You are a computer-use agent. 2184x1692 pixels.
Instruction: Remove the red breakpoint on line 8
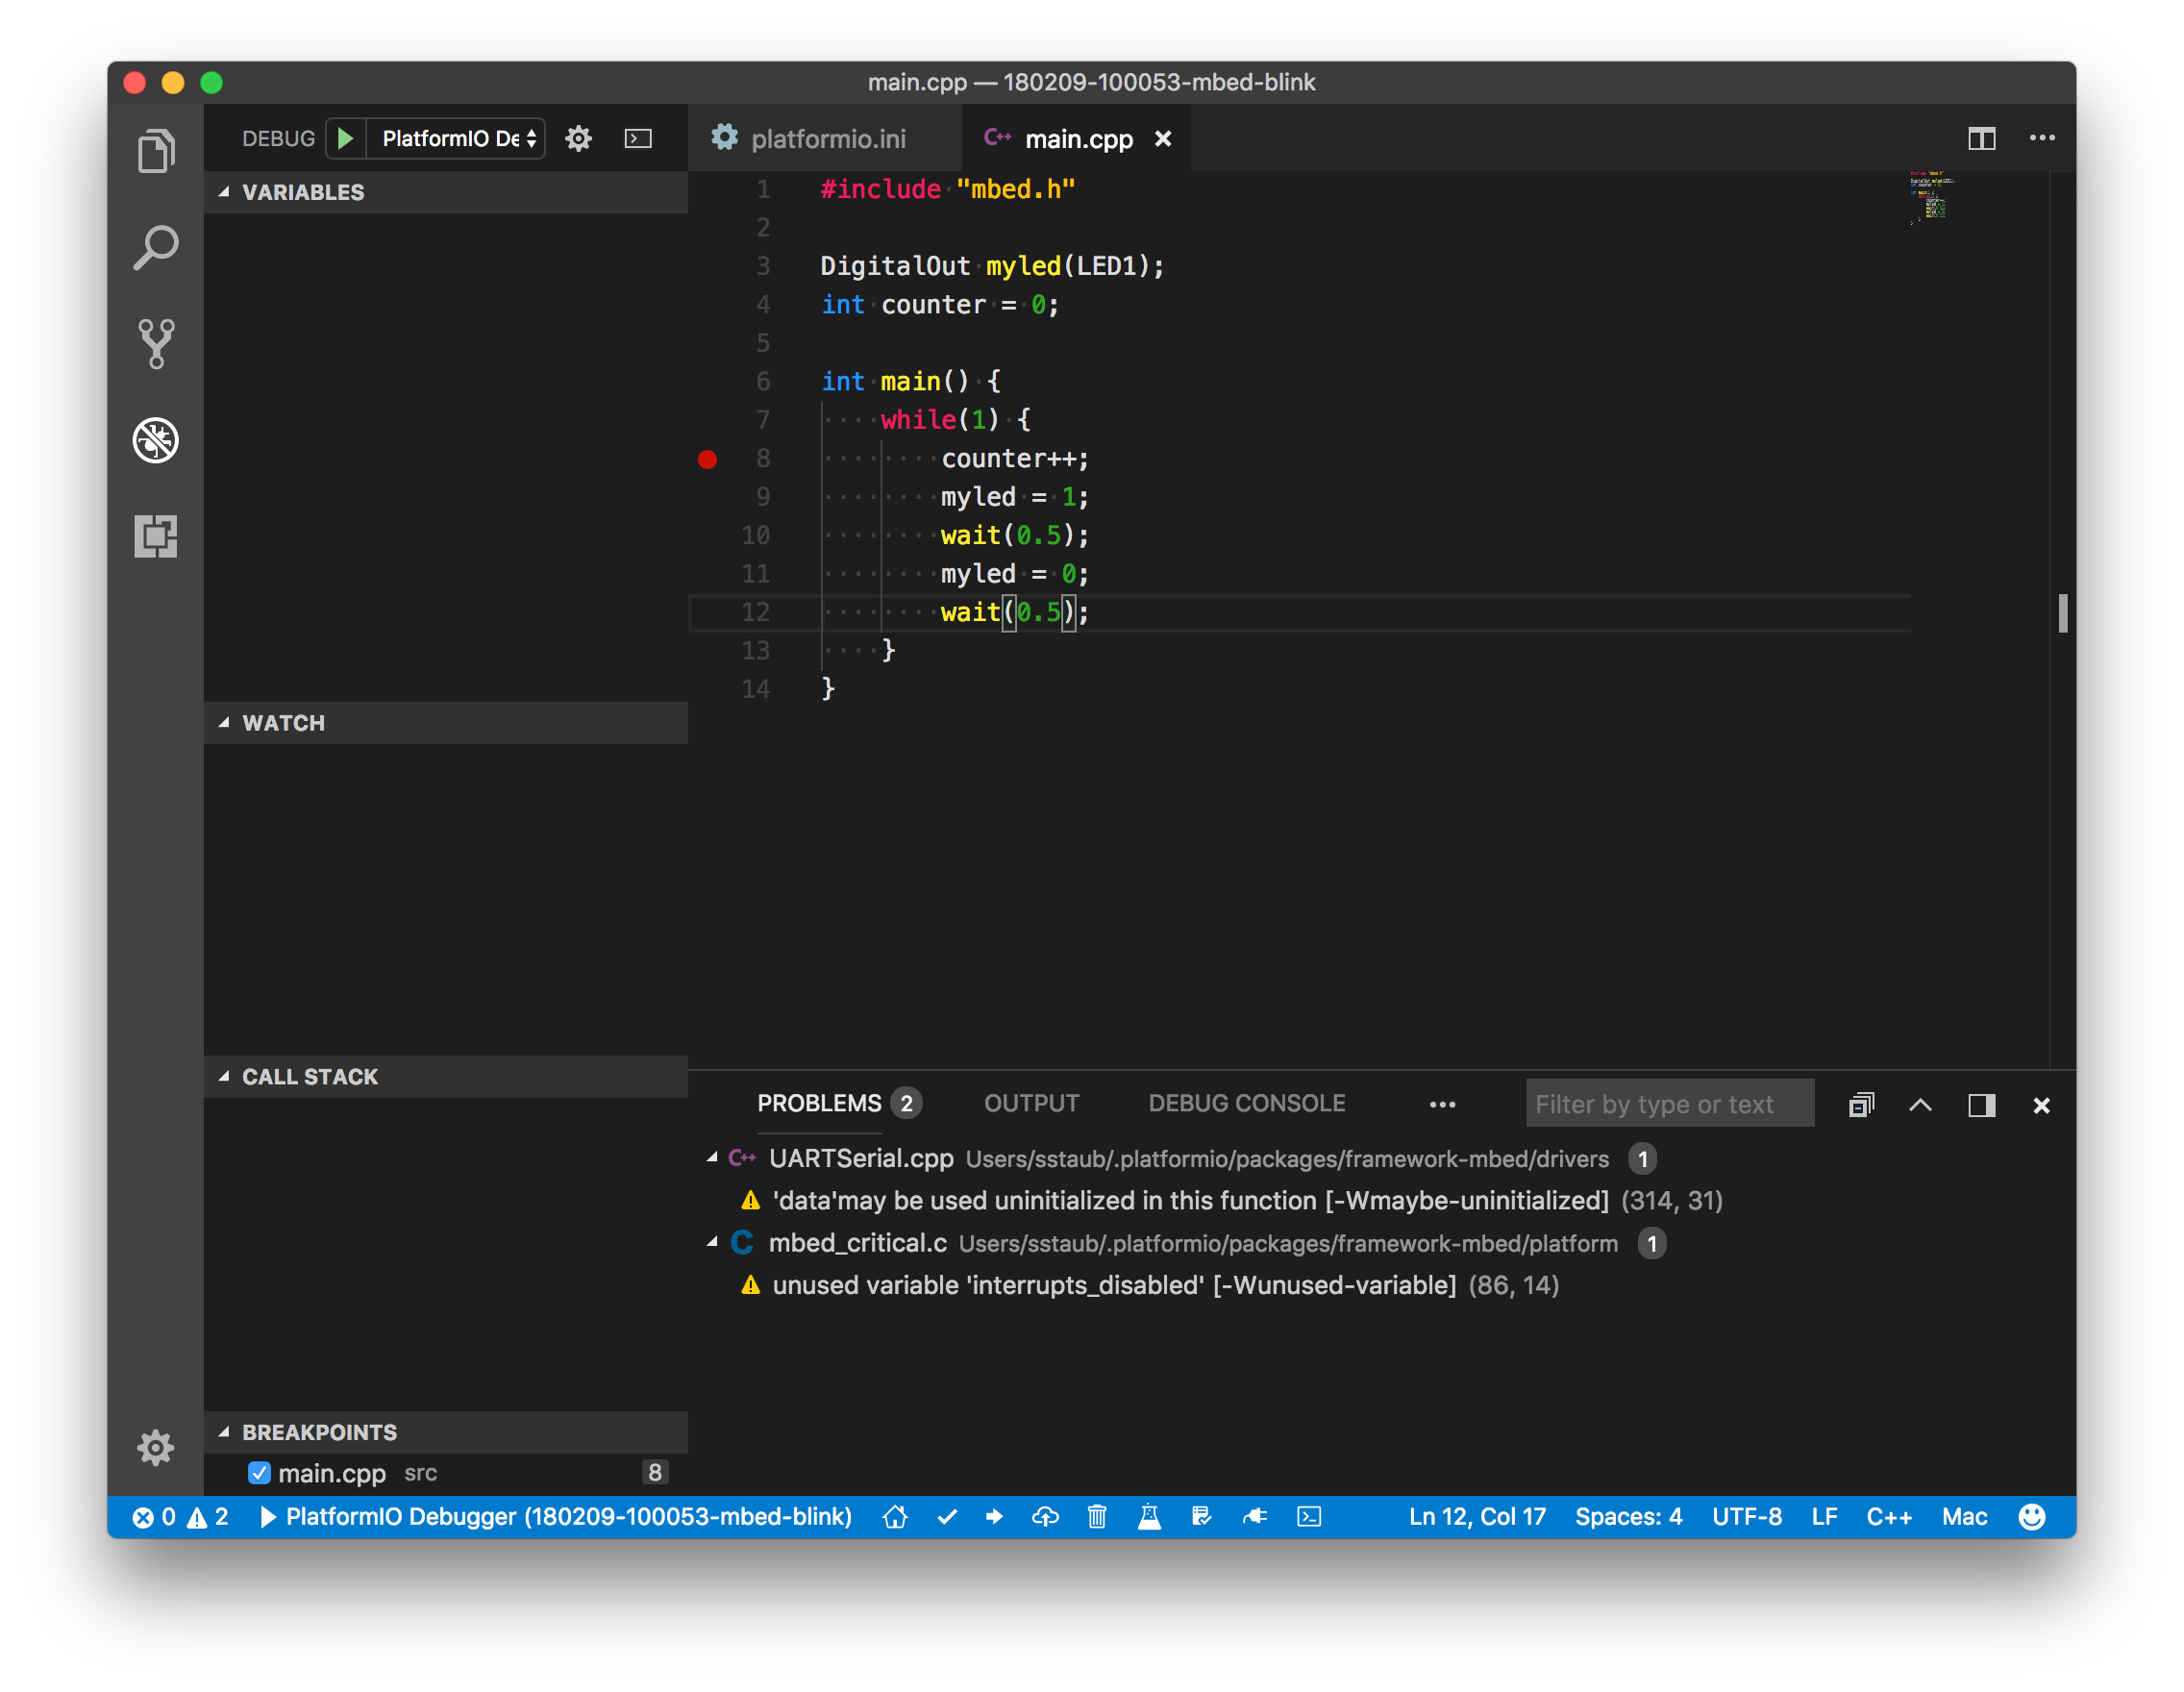click(x=707, y=459)
